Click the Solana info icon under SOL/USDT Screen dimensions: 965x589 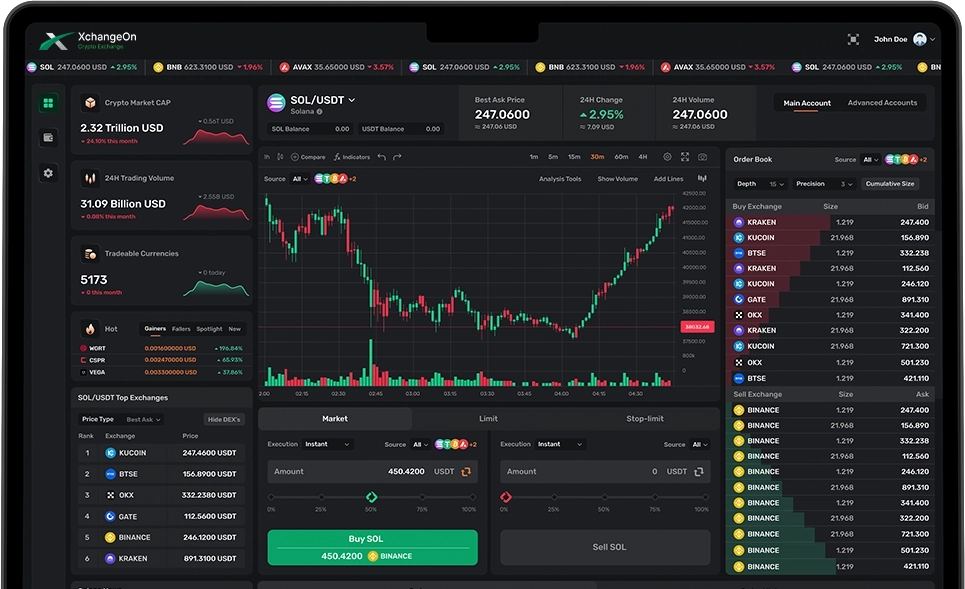pyautogui.click(x=319, y=111)
